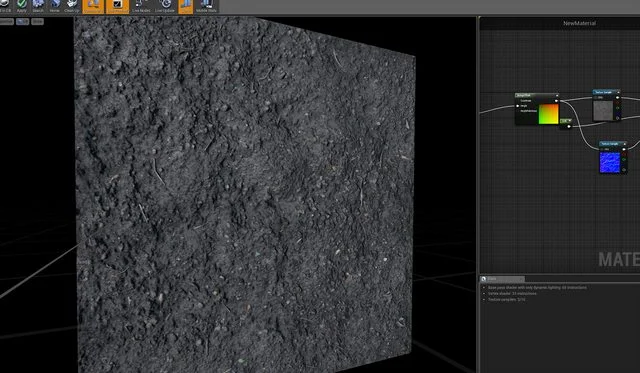
Task: Run Clean Up on the graph
Action: click(x=71, y=6)
